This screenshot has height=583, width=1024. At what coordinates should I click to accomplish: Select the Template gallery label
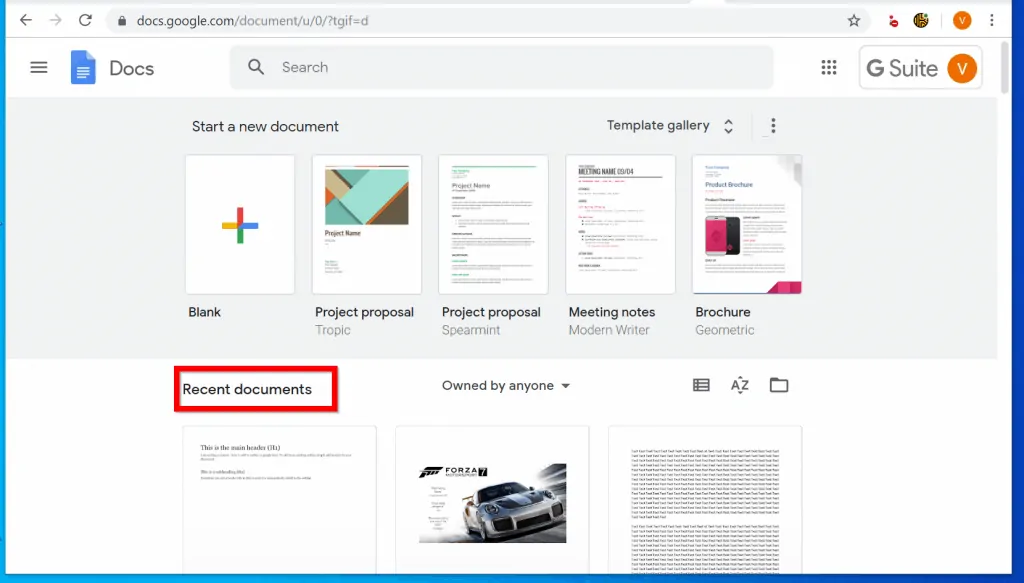[658, 126]
